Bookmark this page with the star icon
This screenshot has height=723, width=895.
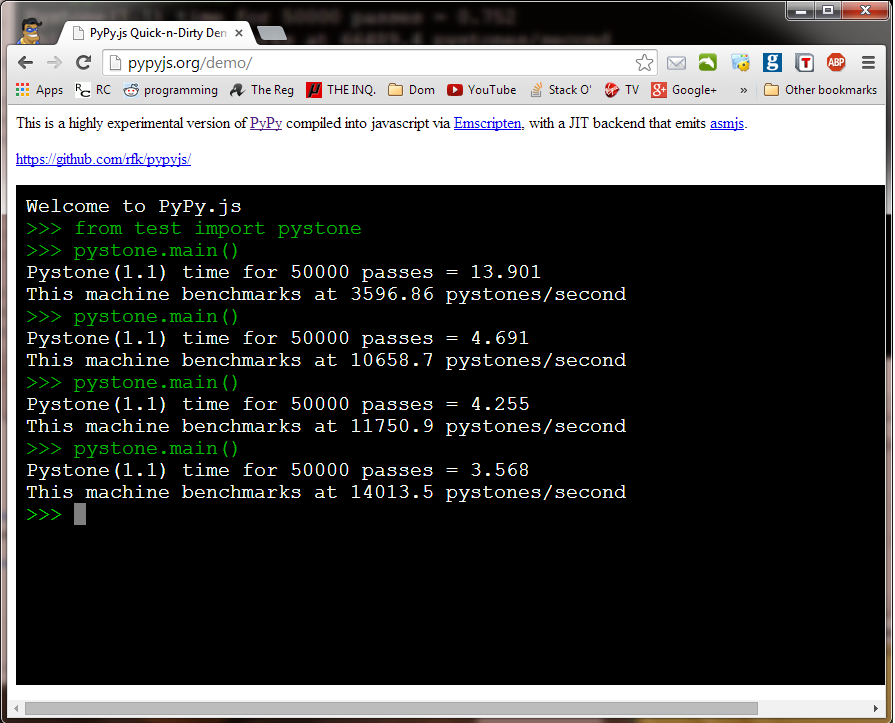644,63
